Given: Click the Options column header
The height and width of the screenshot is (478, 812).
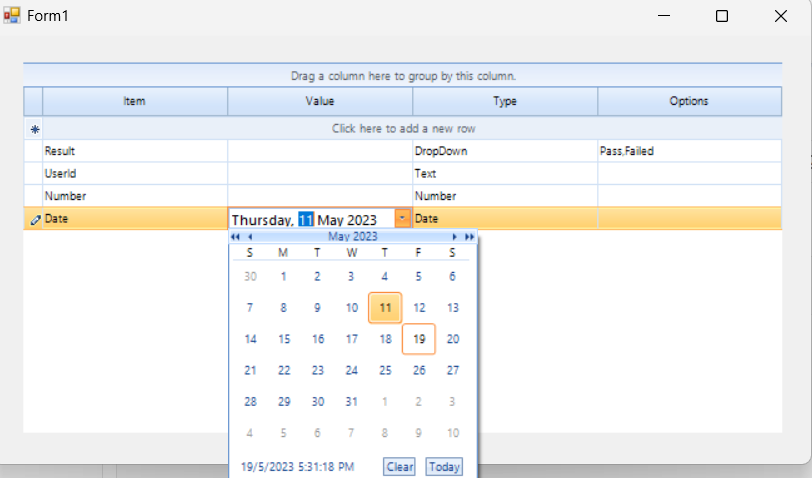Looking at the screenshot, I should tap(689, 101).
